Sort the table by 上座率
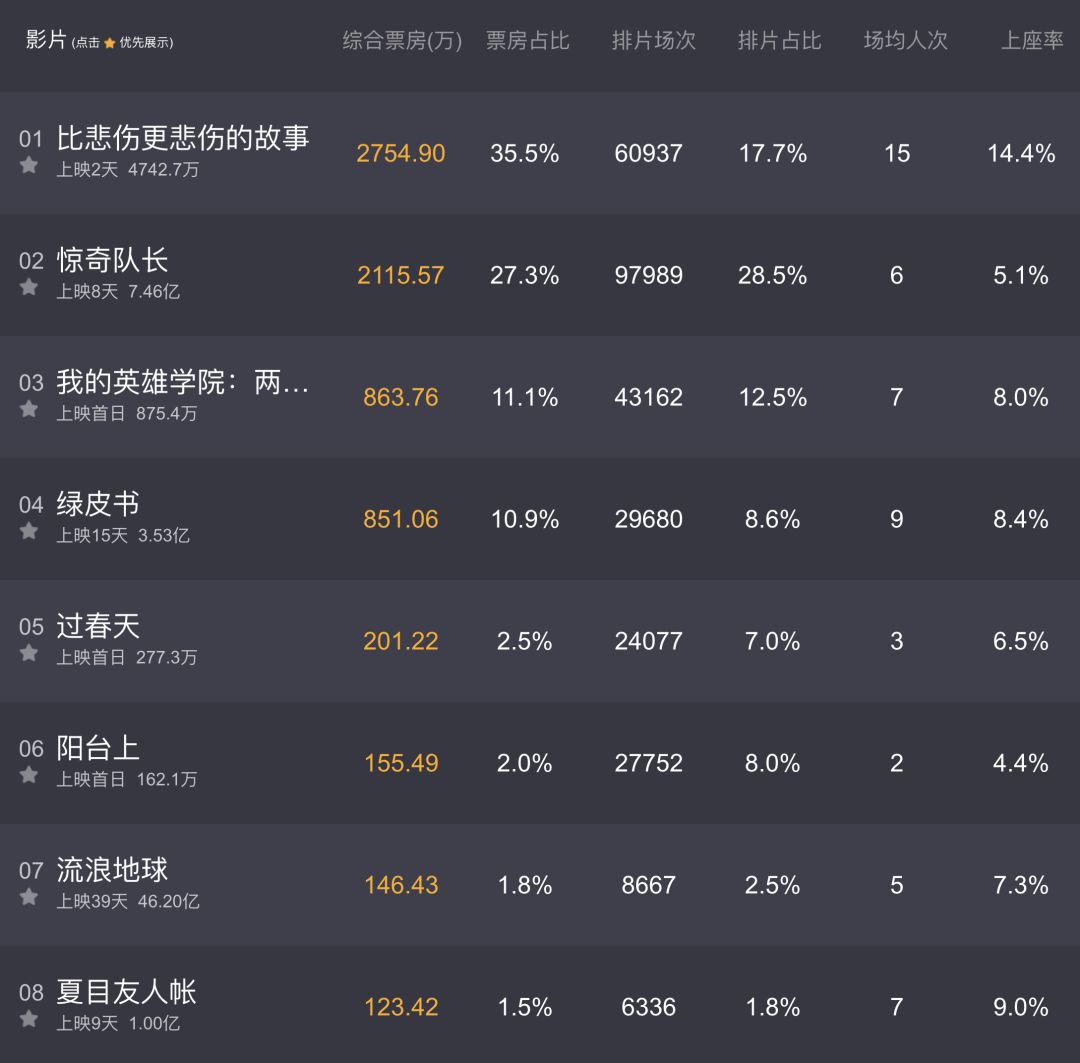This screenshot has width=1080, height=1063. [1032, 41]
